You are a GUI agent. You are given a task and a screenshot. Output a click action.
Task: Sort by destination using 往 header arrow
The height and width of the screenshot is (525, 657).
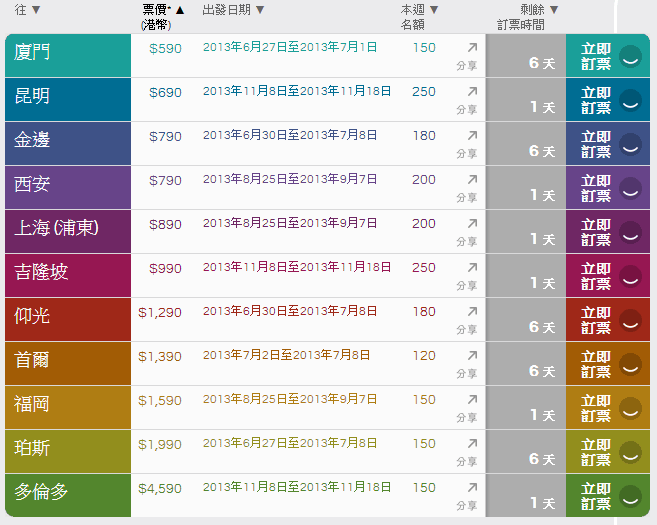36,10
